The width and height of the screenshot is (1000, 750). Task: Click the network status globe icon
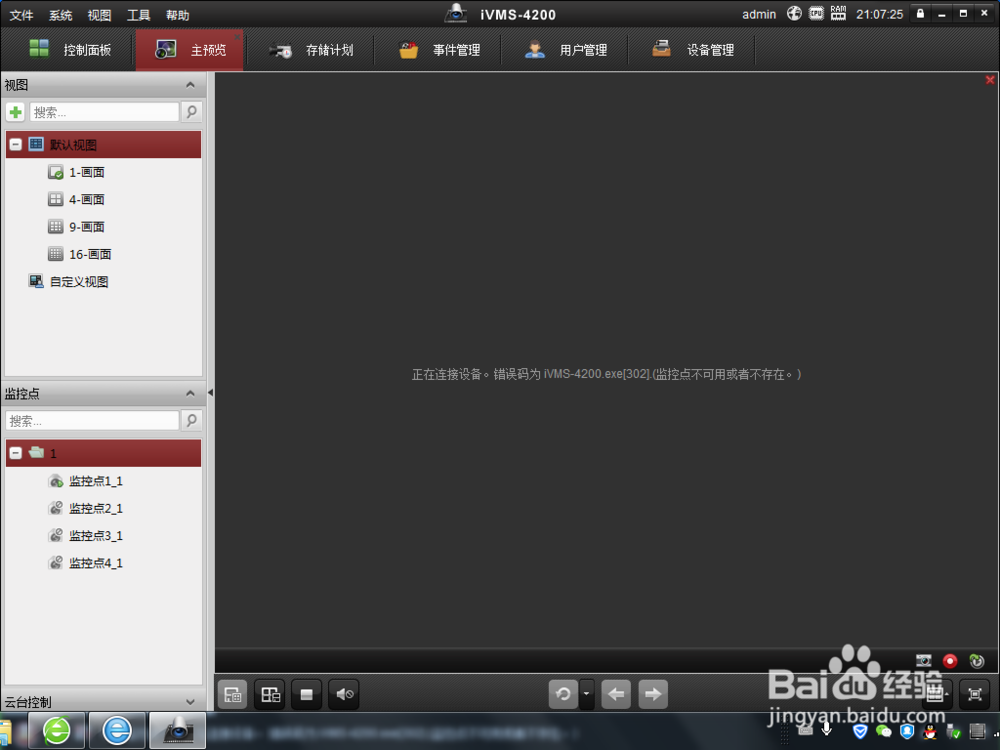794,13
